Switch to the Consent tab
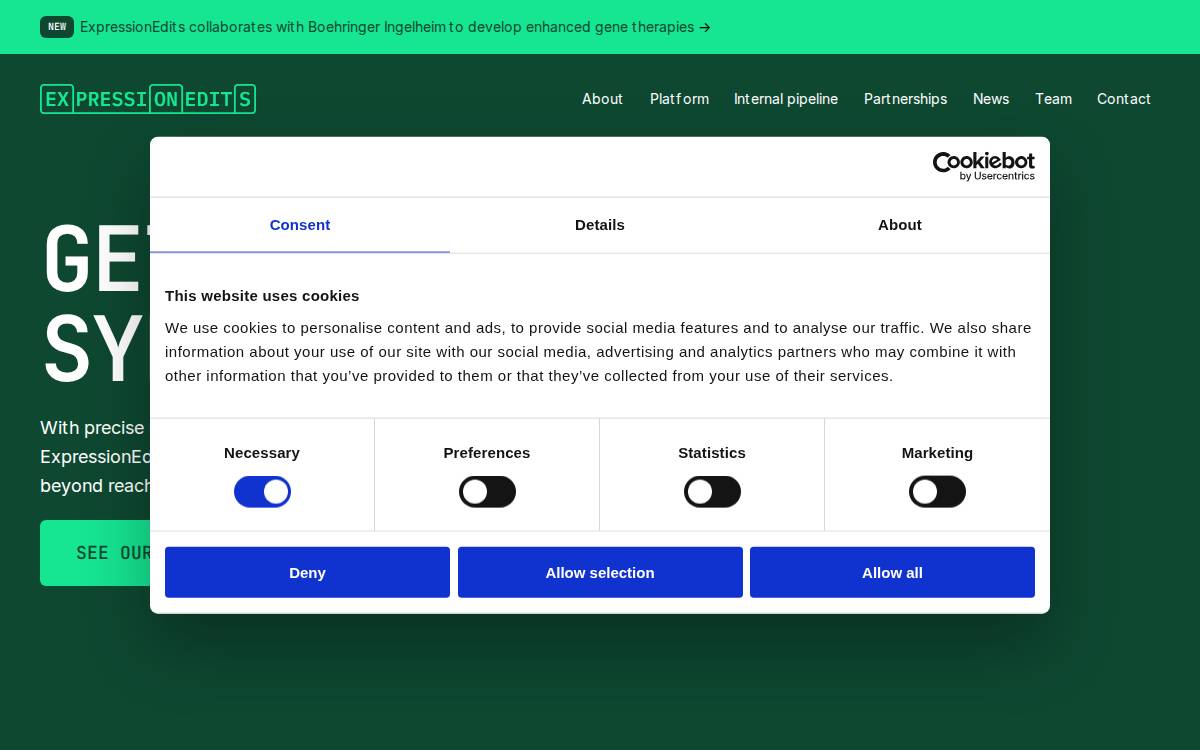Image resolution: width=1200 pixels, height=750 pixels. [300, 225]
